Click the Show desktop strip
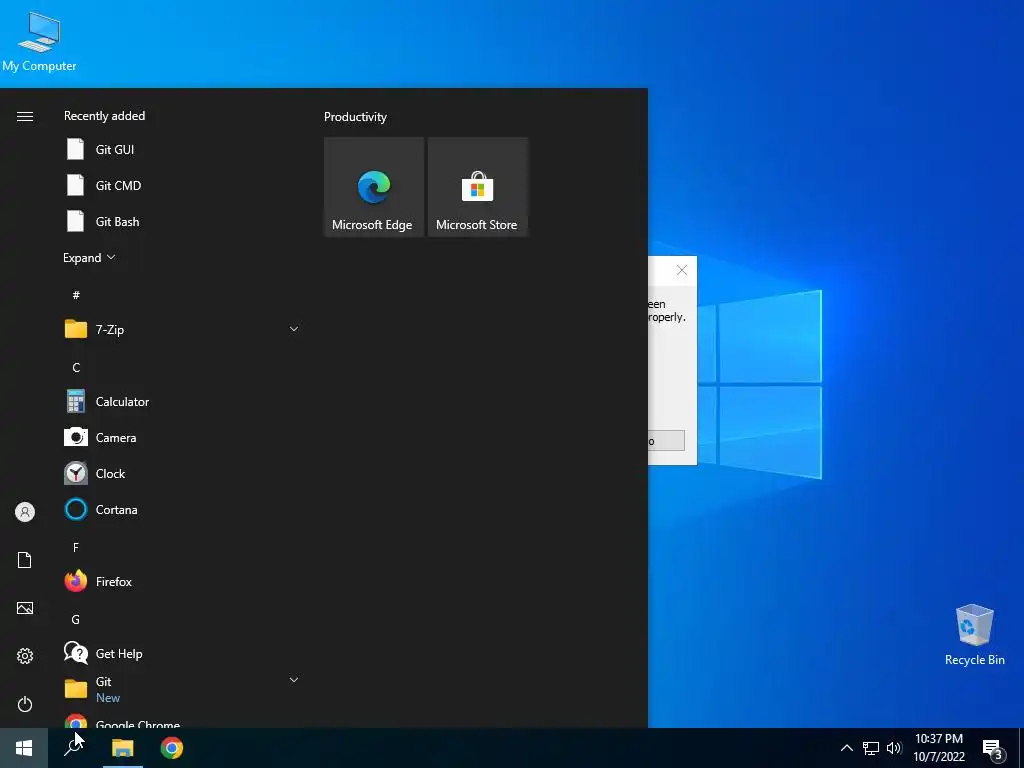1024x768 pixels. 1021,748
